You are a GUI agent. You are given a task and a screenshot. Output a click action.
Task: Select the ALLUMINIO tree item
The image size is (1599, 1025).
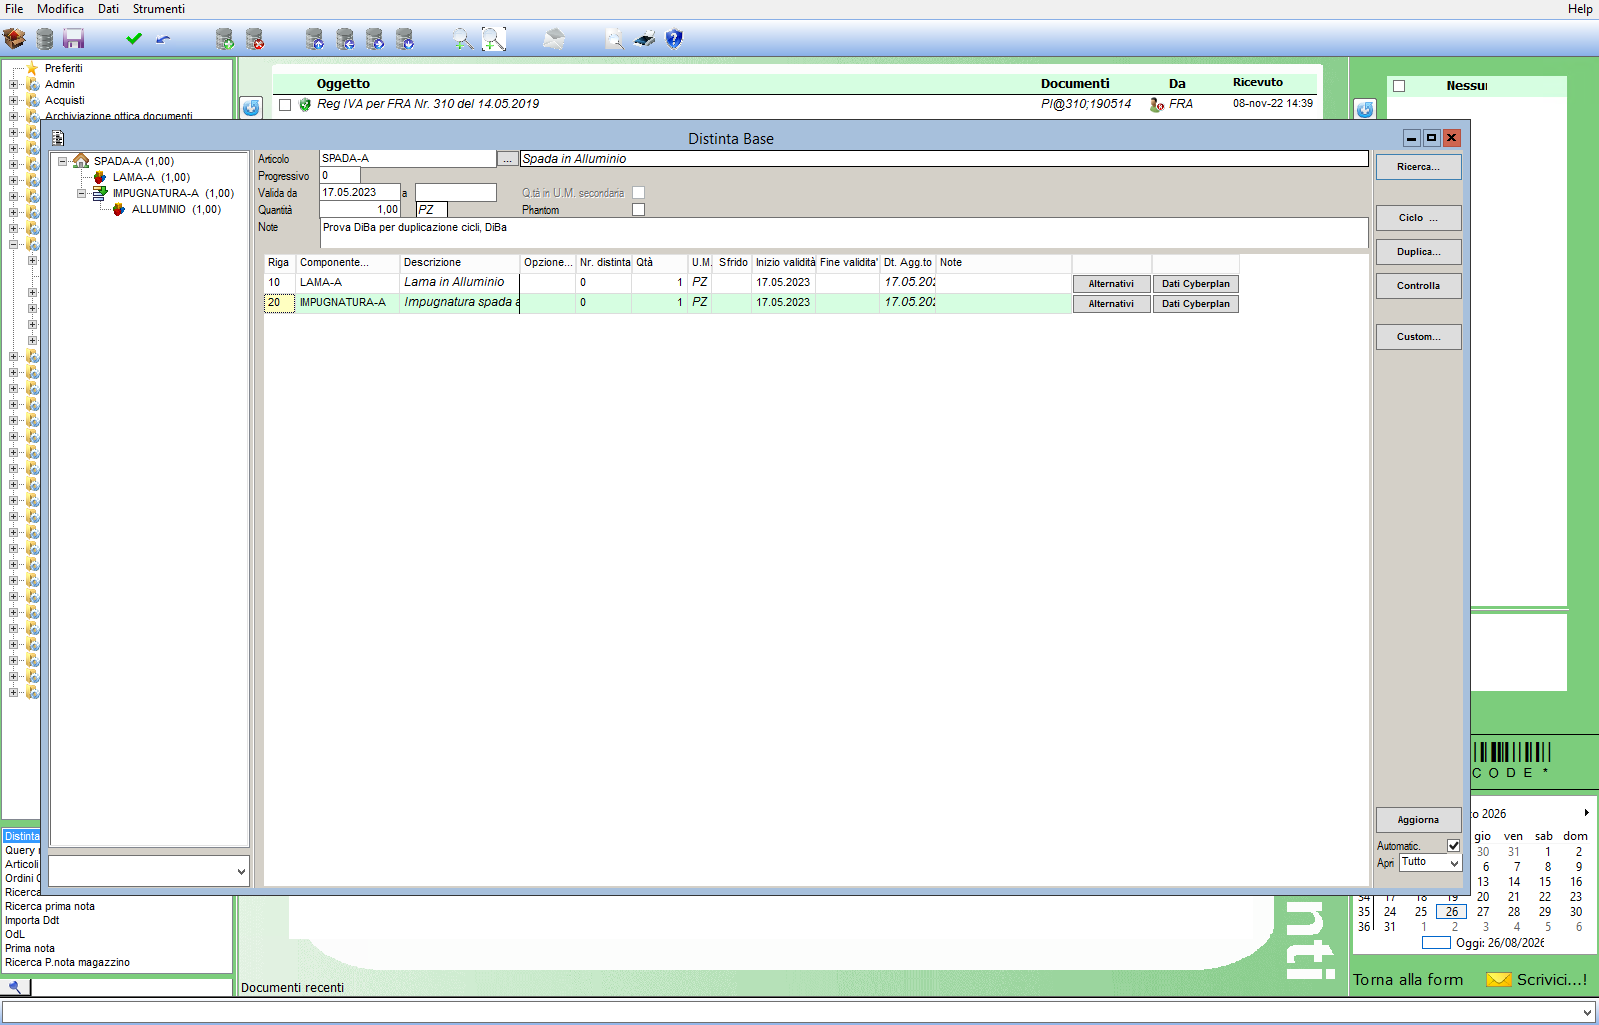point(176,209)
